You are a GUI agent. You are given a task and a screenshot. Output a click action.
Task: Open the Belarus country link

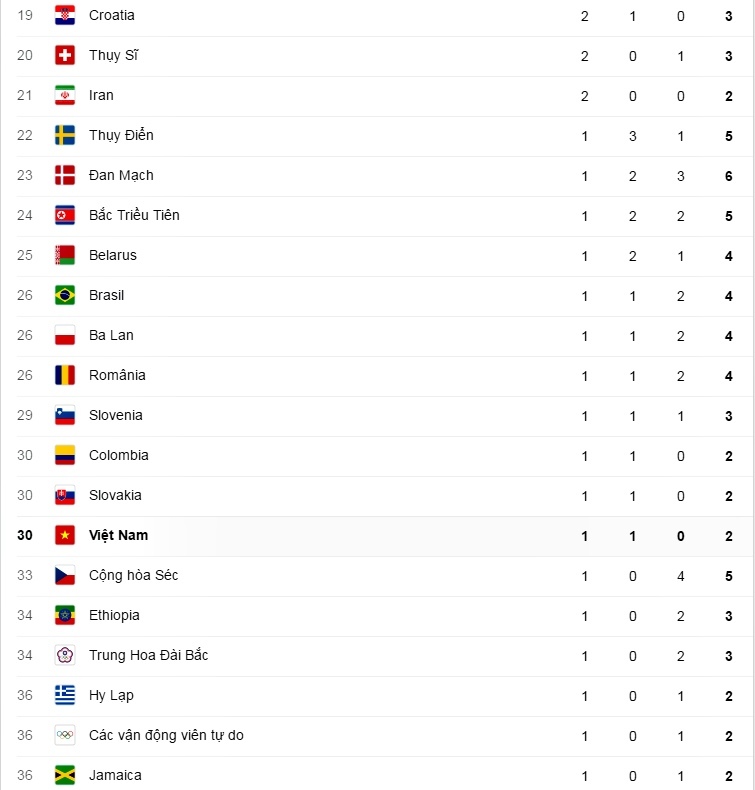[x=112, y=255]
